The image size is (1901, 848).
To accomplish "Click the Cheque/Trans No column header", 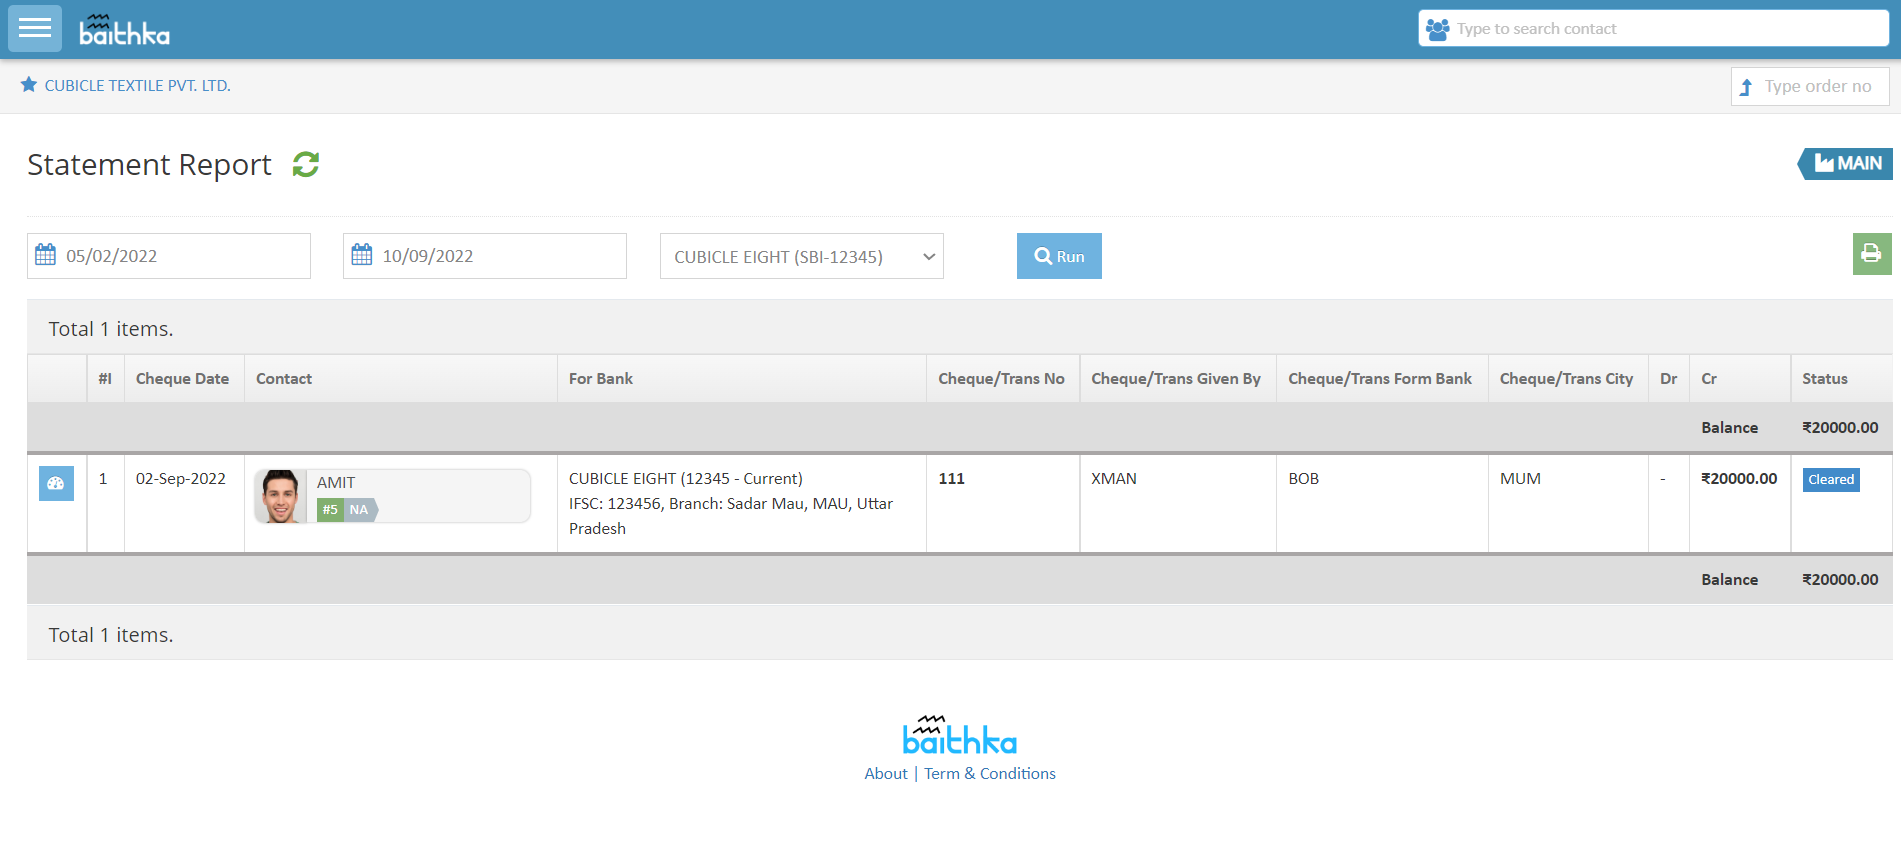I will [x=1001, y=379].
